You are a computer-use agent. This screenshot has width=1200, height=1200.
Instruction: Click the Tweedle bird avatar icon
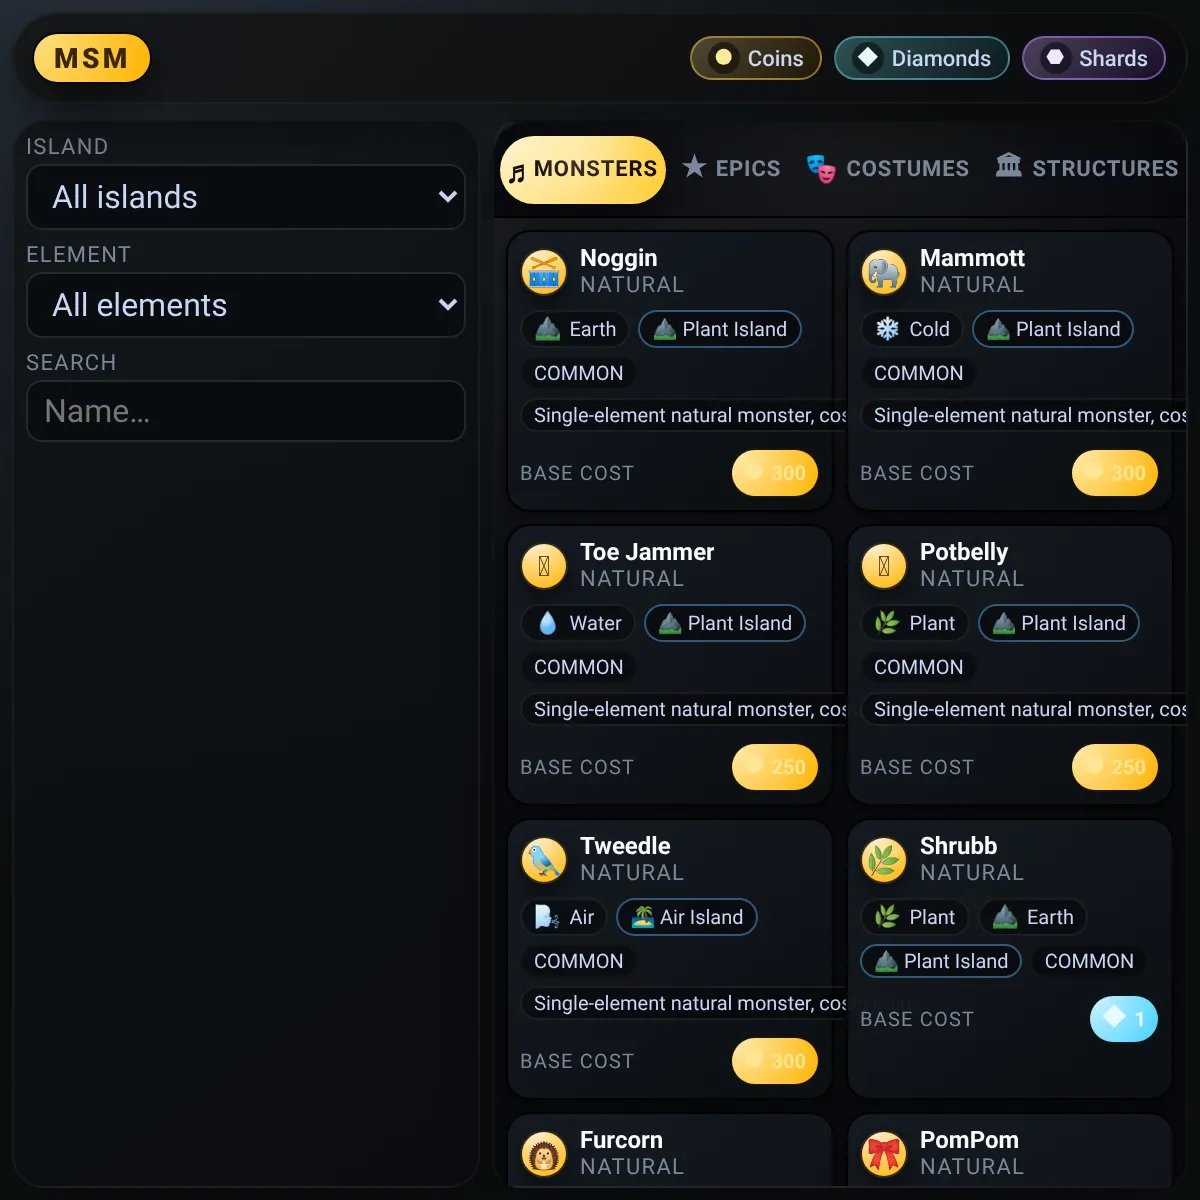544,860
